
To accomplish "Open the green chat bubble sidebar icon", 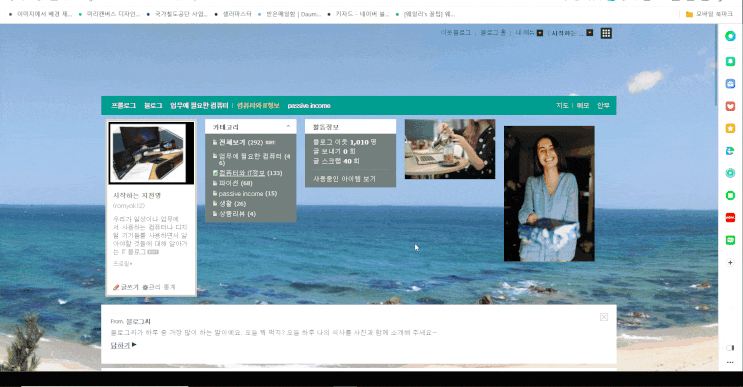I will [730, 240].
